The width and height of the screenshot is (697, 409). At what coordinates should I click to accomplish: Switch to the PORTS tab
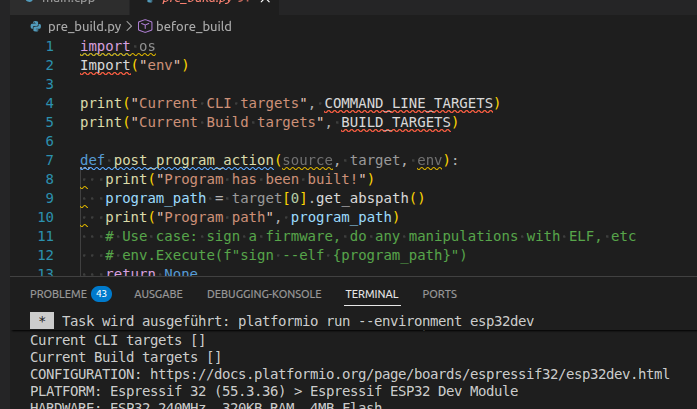click(439, 294)
